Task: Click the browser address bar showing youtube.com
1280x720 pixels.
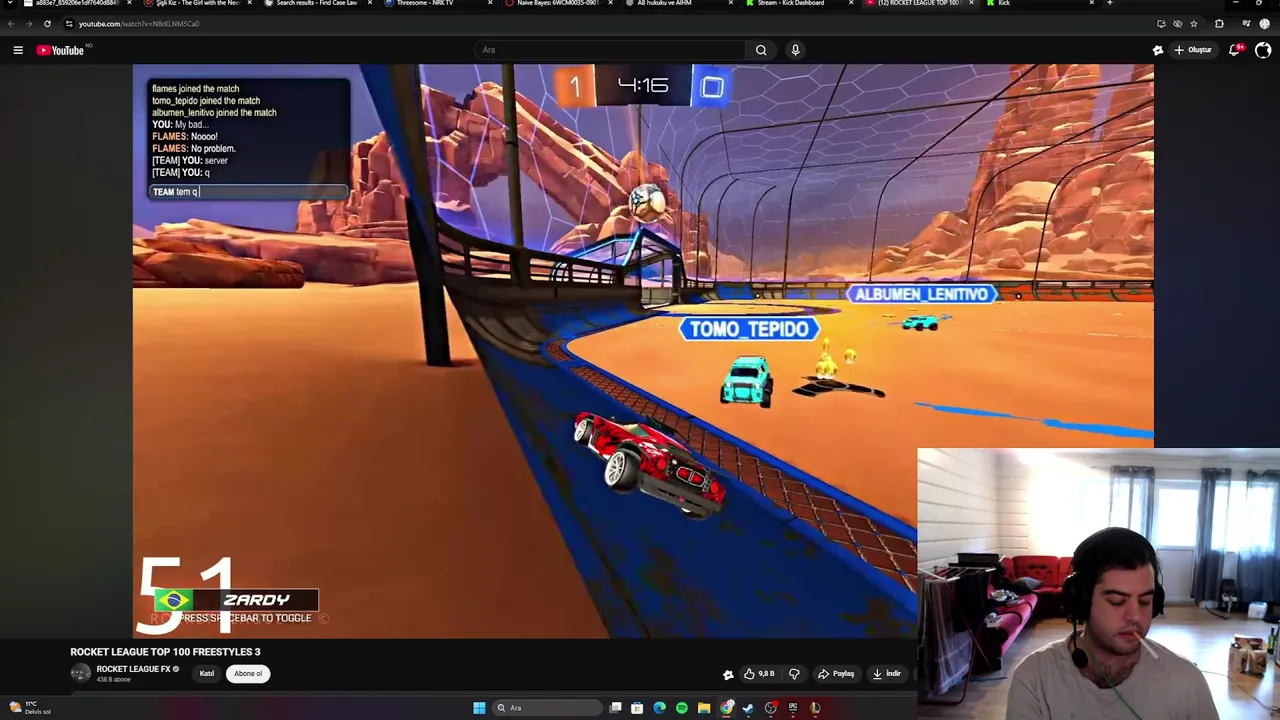Action: (600, 23)
